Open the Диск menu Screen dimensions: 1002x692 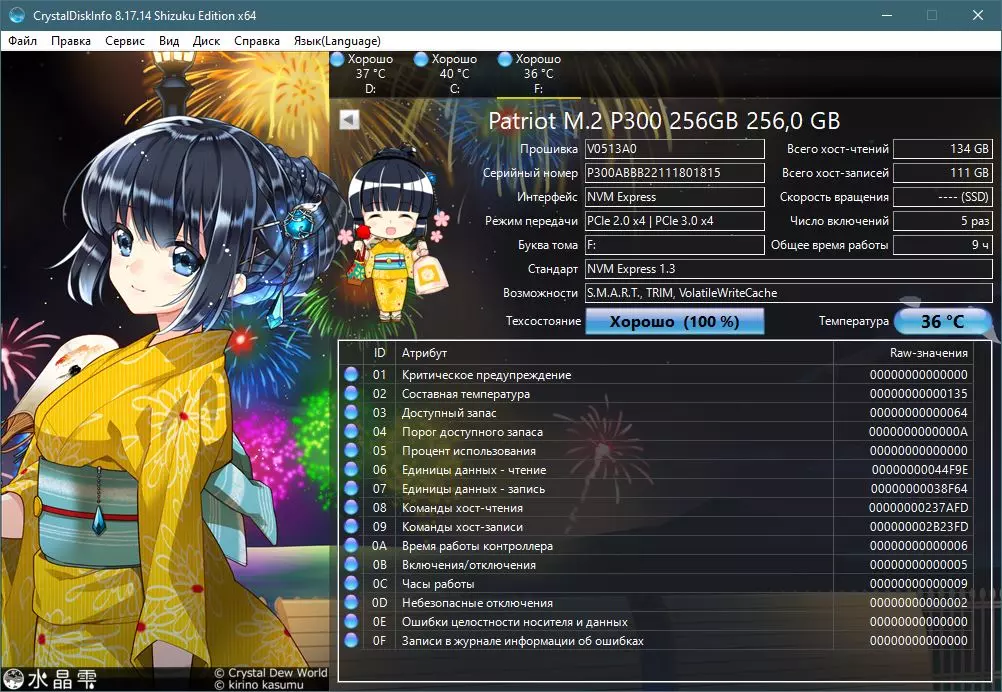[206, 41]
